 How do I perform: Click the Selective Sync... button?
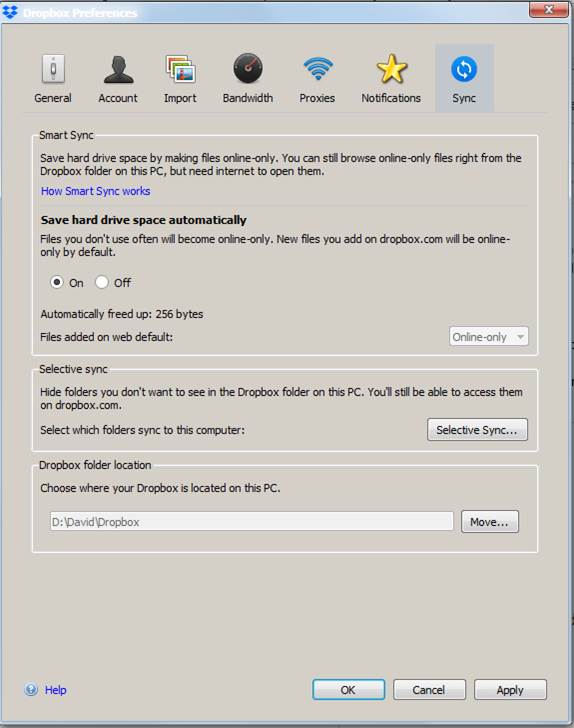click(477, 429)
